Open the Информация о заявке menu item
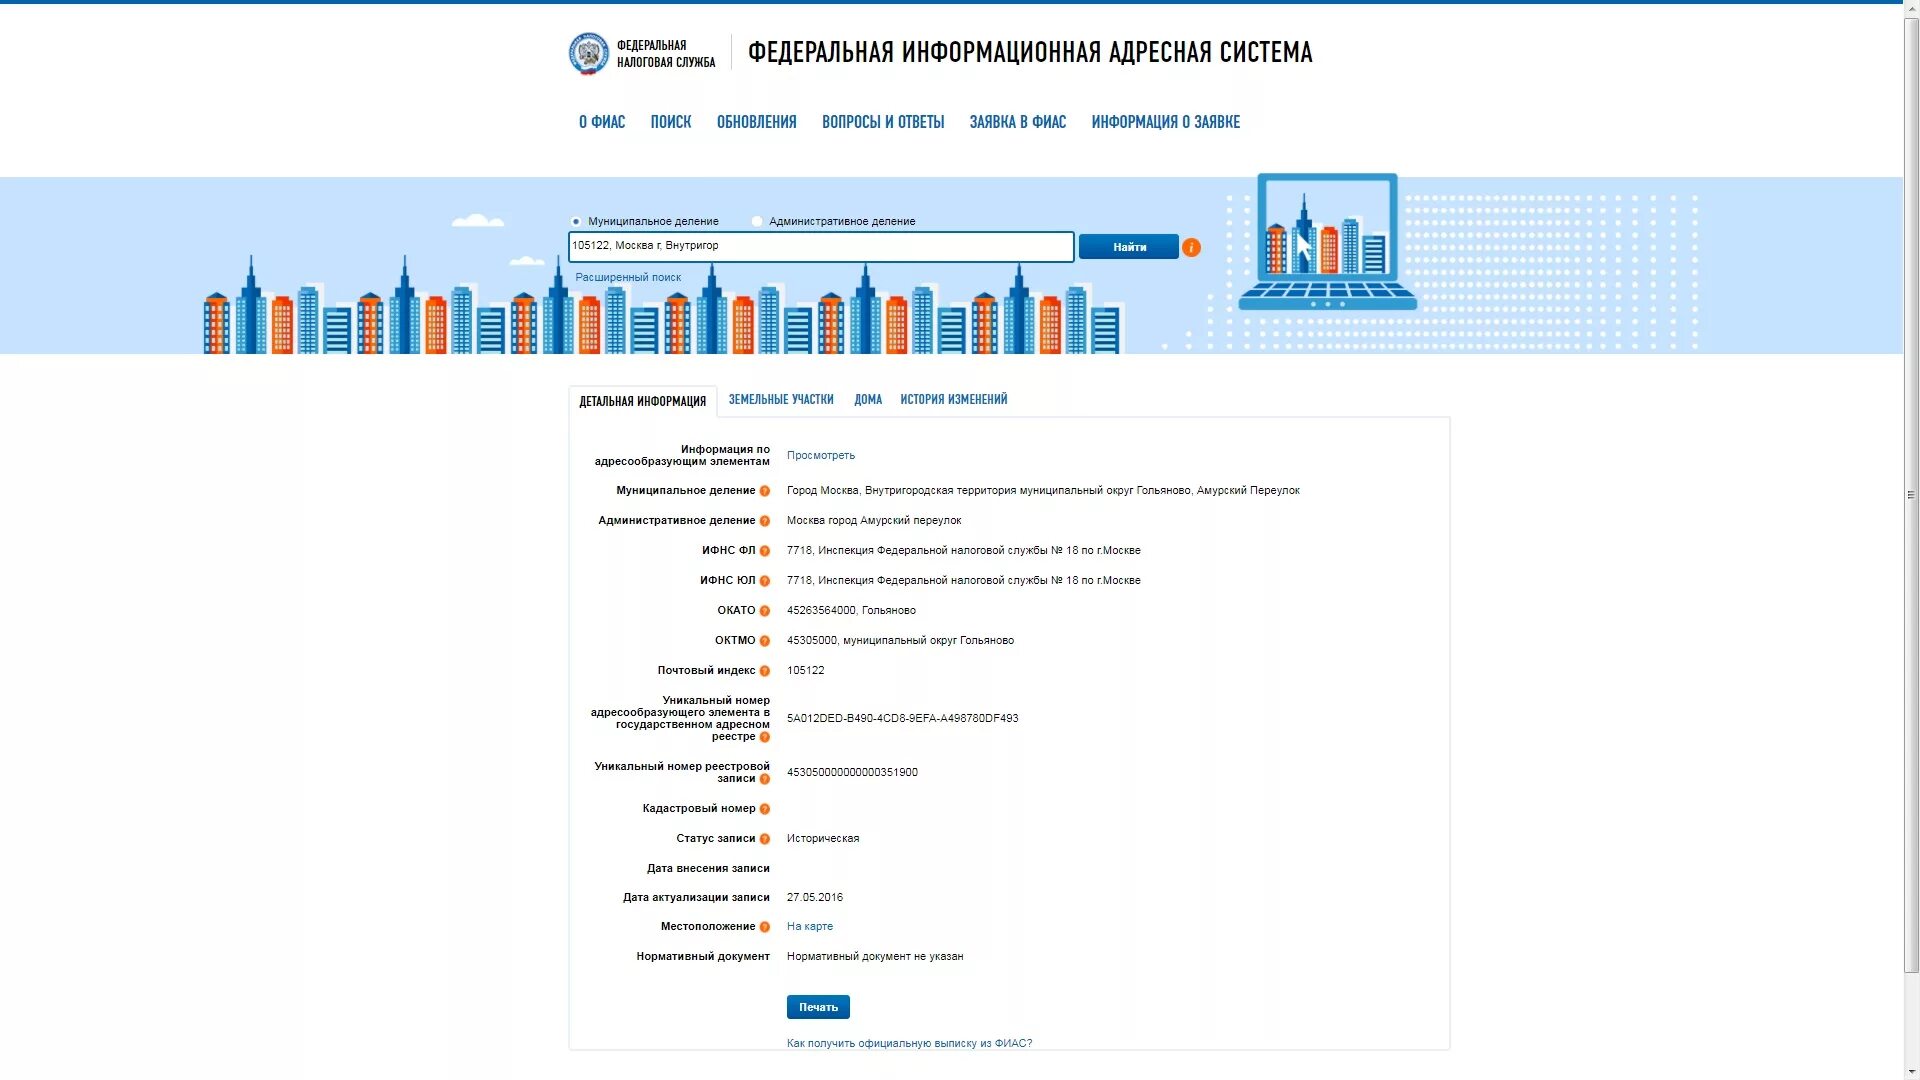The width and height of the screenshot is (1920, 1080). [1166, 122]
